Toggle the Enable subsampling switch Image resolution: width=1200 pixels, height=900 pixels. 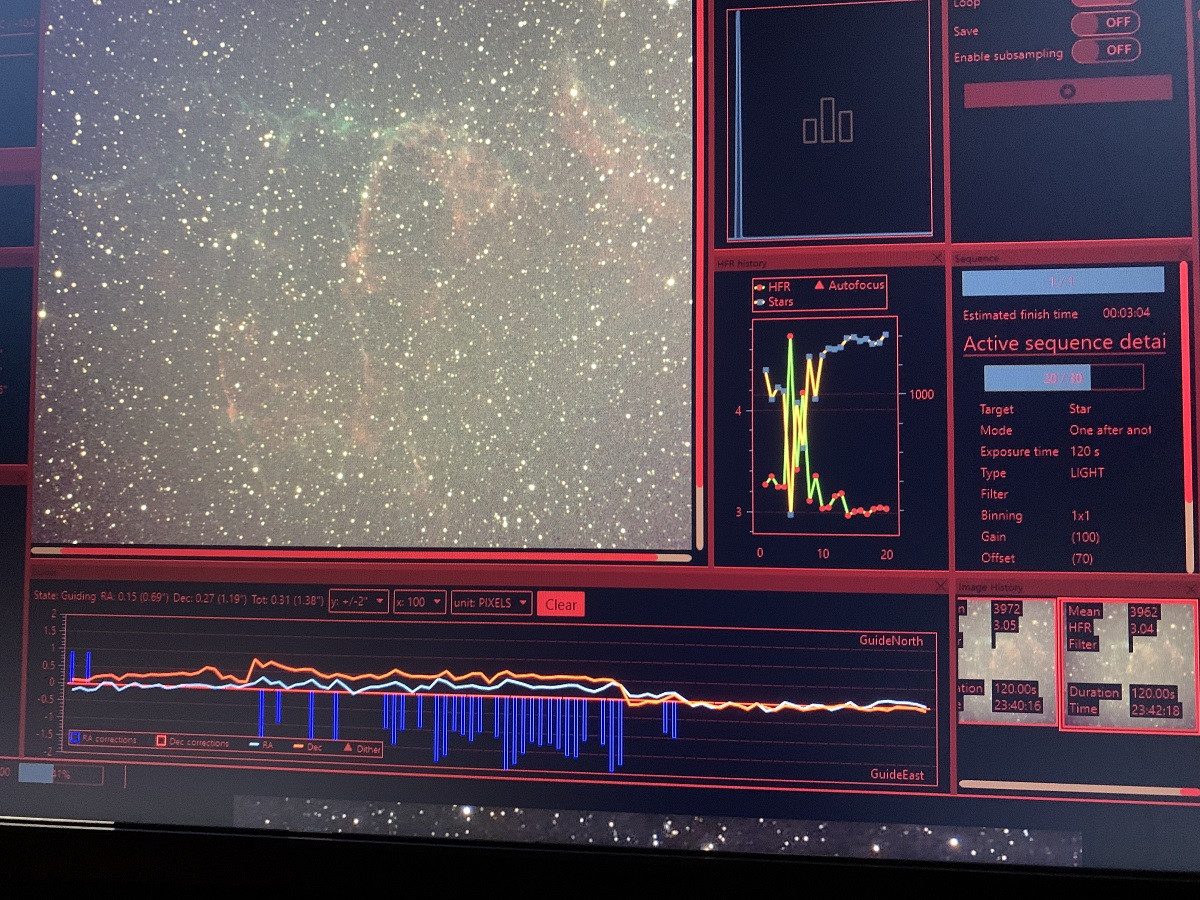pyautogui.click(x=1106, y=49)
